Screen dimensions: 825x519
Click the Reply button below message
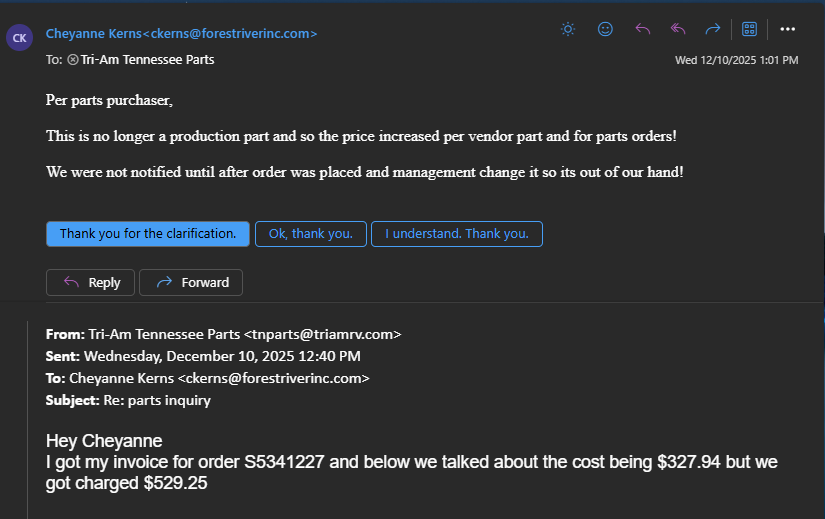click(x=90, y=283)
